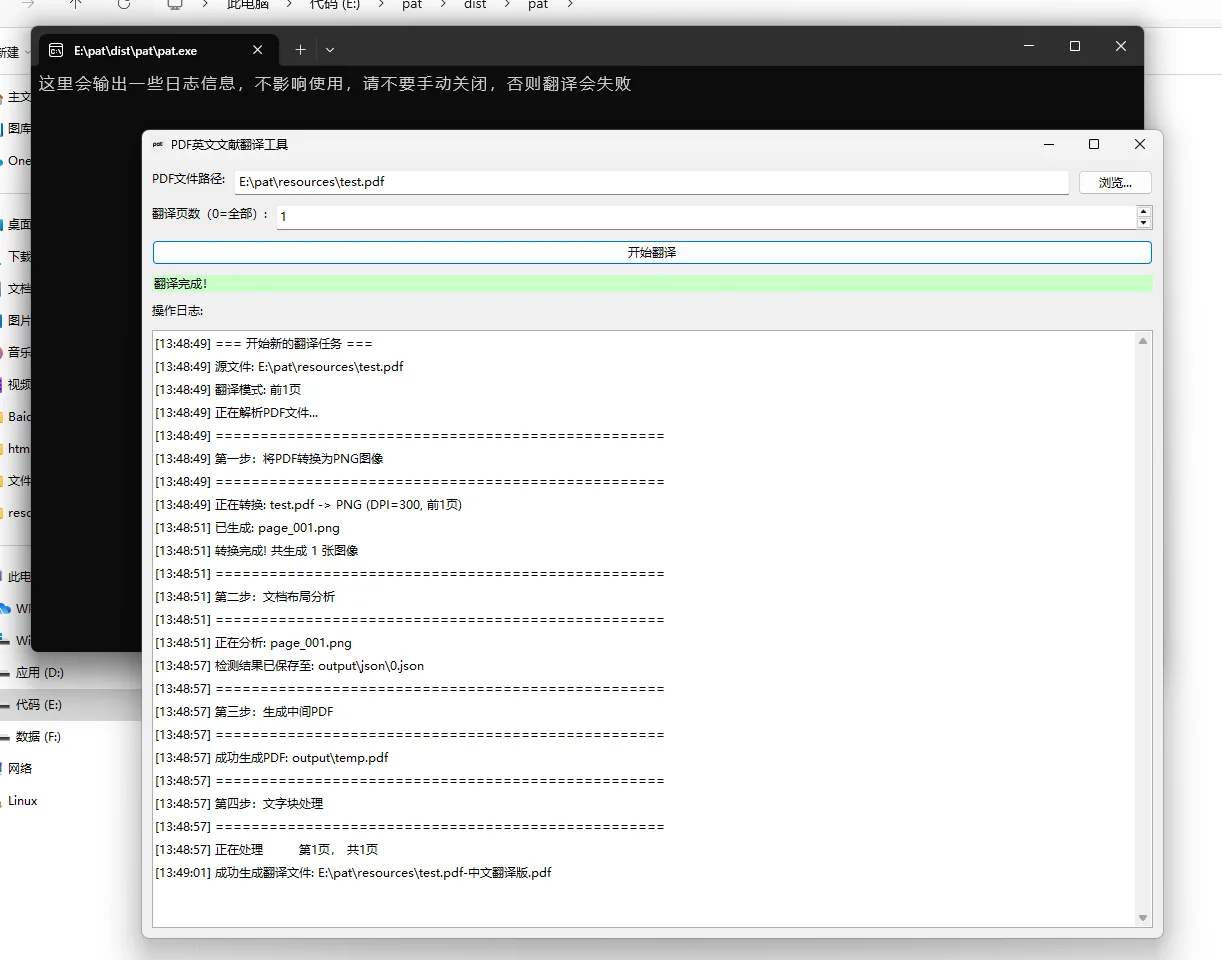Click 此电脑 in Explorer breadcrumb
Viewport: 1222px width, 960px height.
(x=248, y=5)
